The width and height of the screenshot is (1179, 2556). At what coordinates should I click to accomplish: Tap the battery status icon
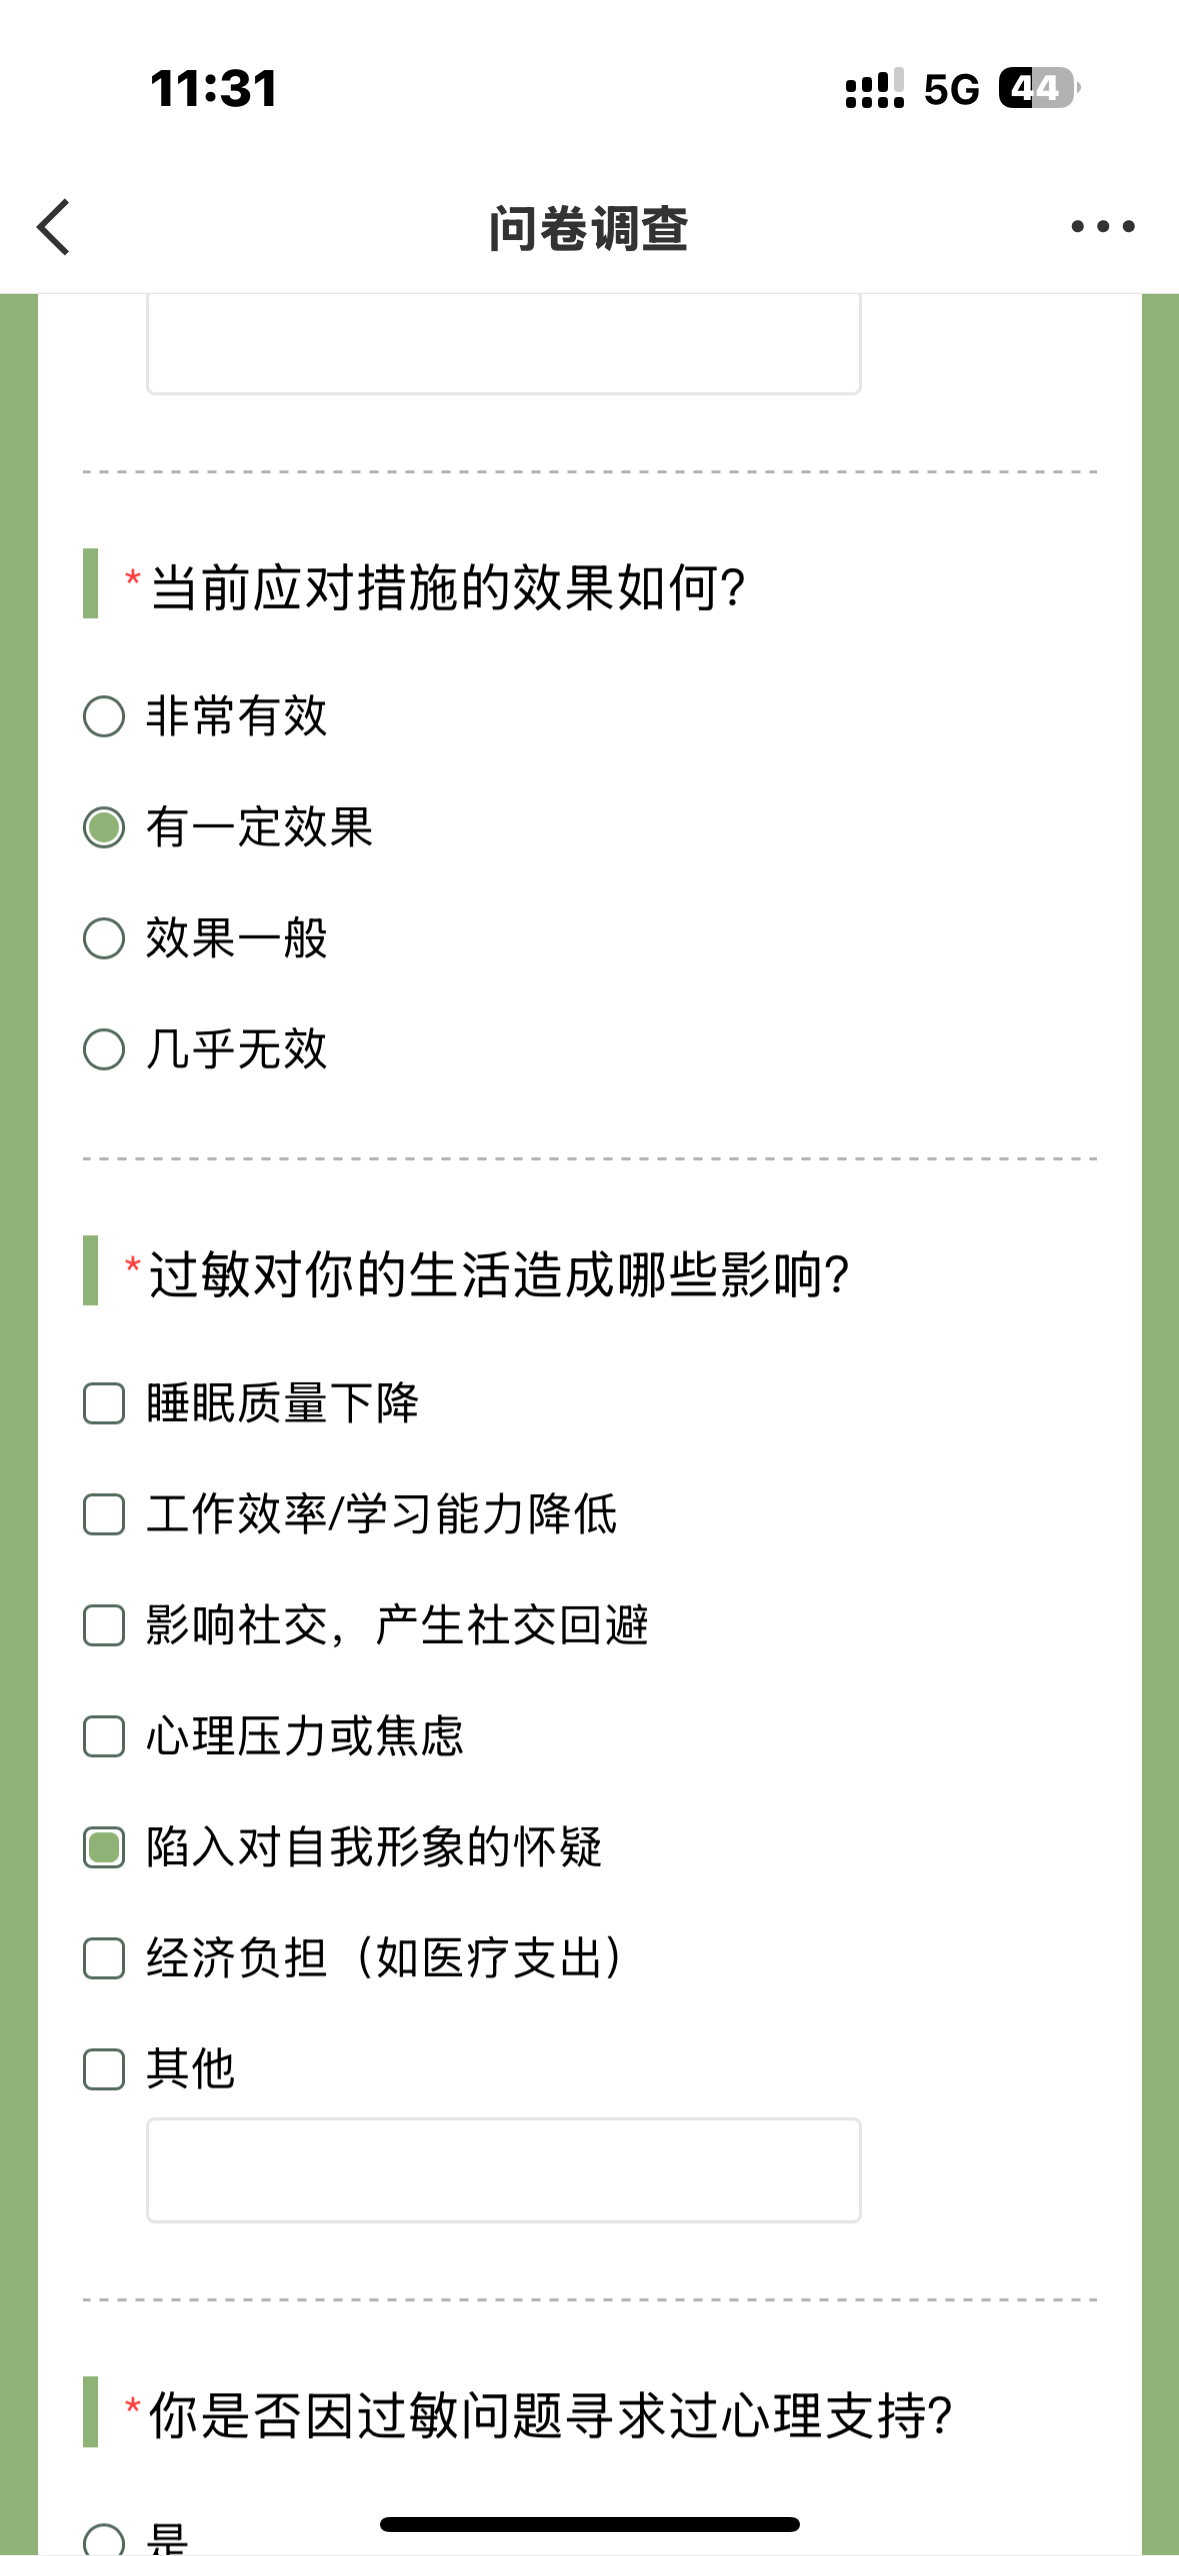[1039, 88]
